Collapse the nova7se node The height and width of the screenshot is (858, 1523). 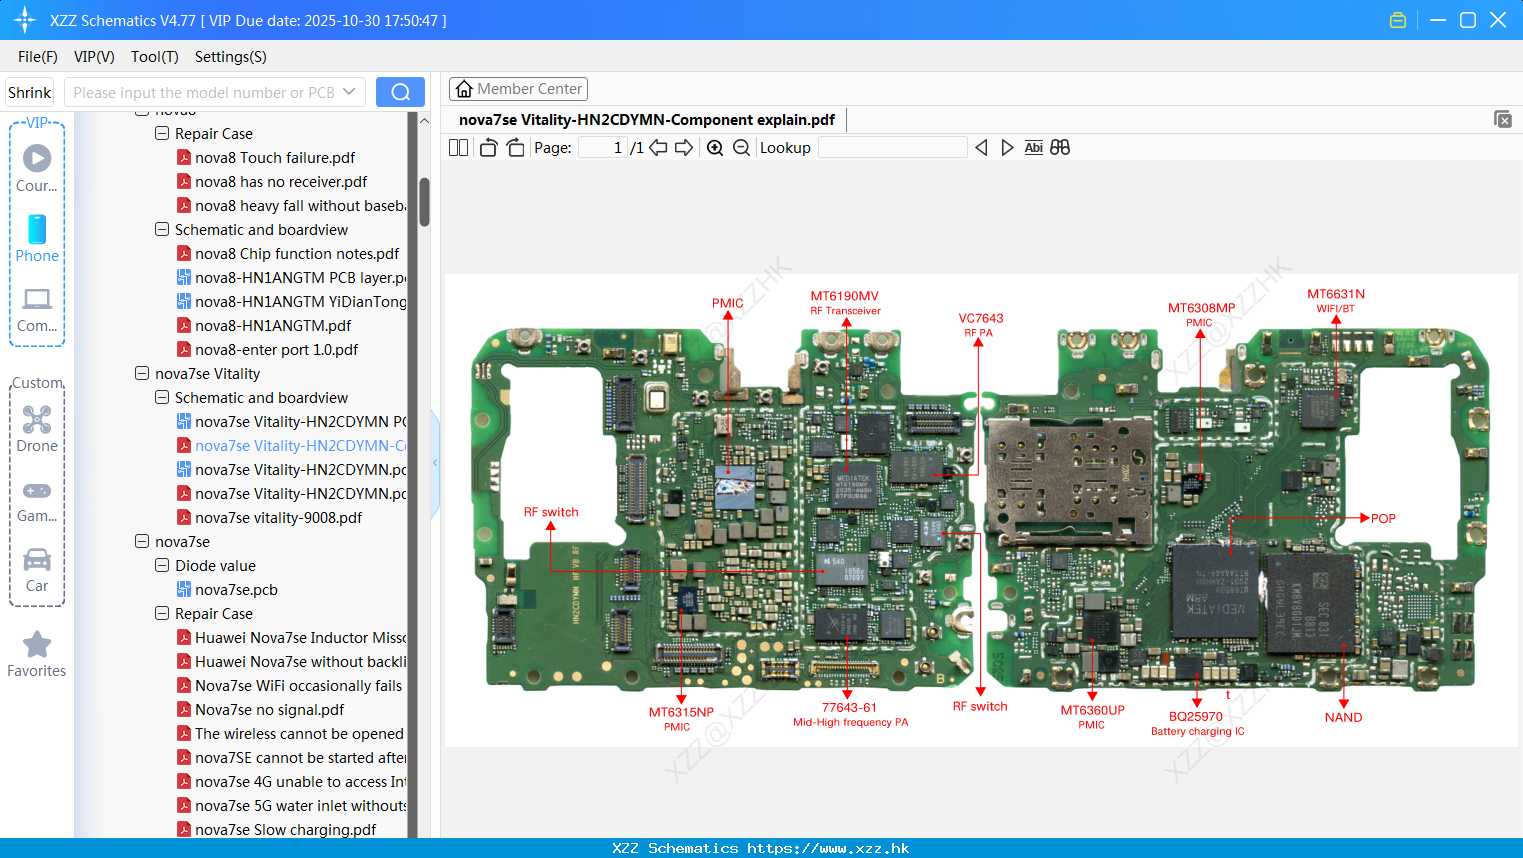coord(142,541)
